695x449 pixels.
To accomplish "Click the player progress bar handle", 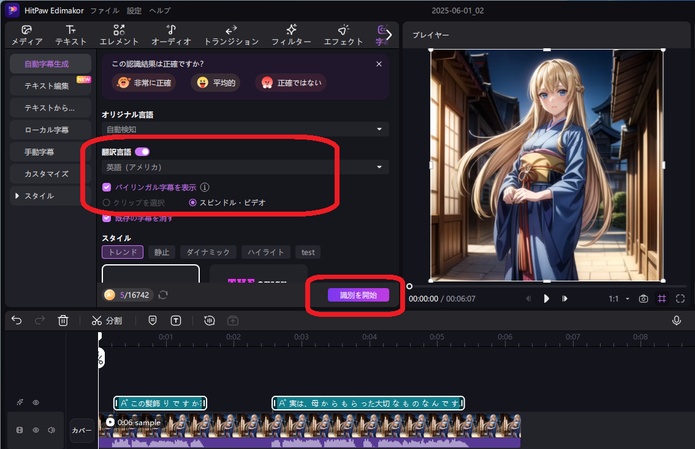I will (x=409, y=286).
